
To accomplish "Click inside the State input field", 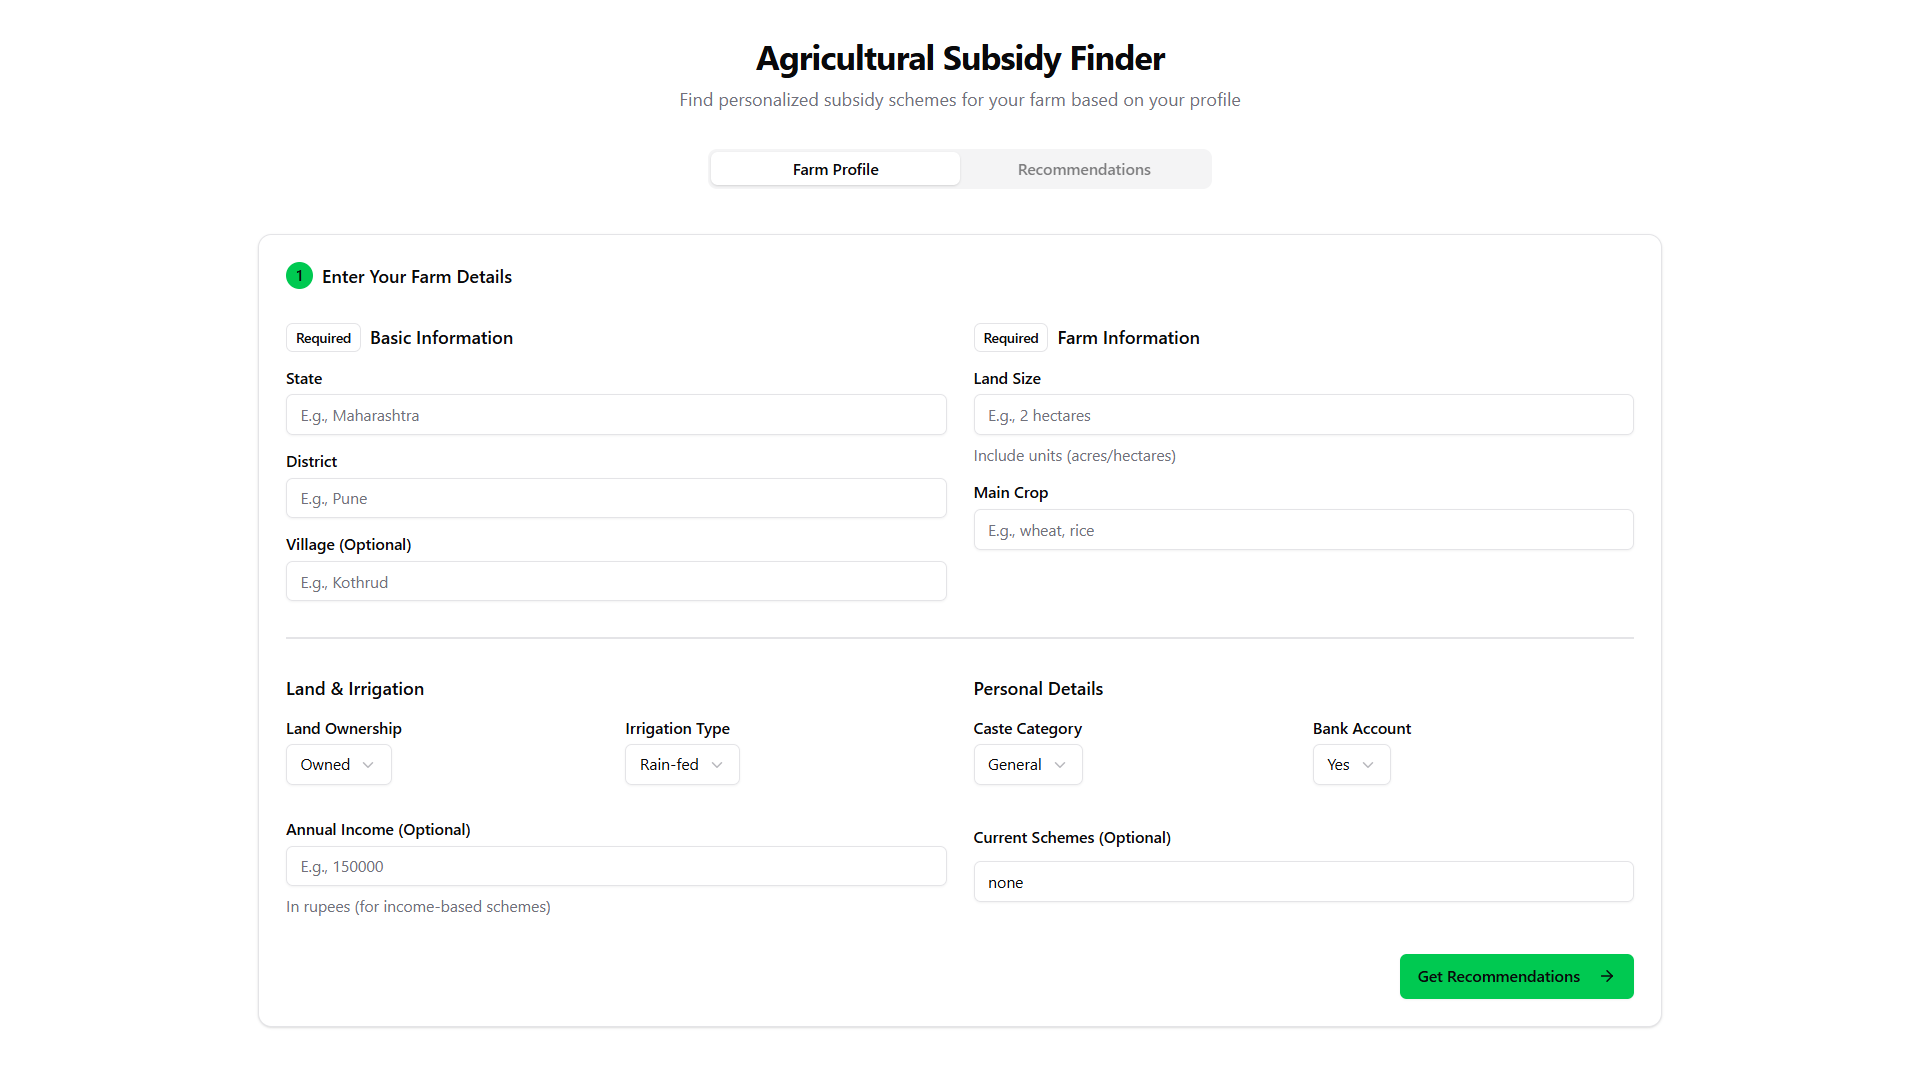I will [x=616, y=414].
